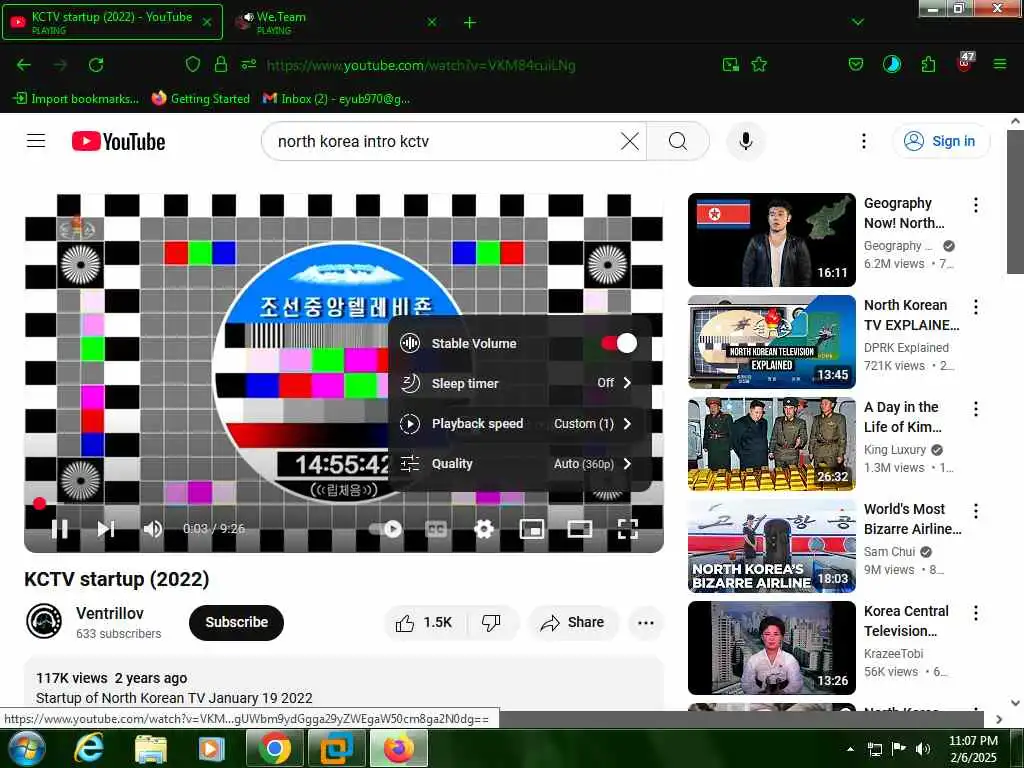Open YouTube settings three-dot menu near Sign in
This screenshot has height=768, width=1024.
tap(864, 141)
